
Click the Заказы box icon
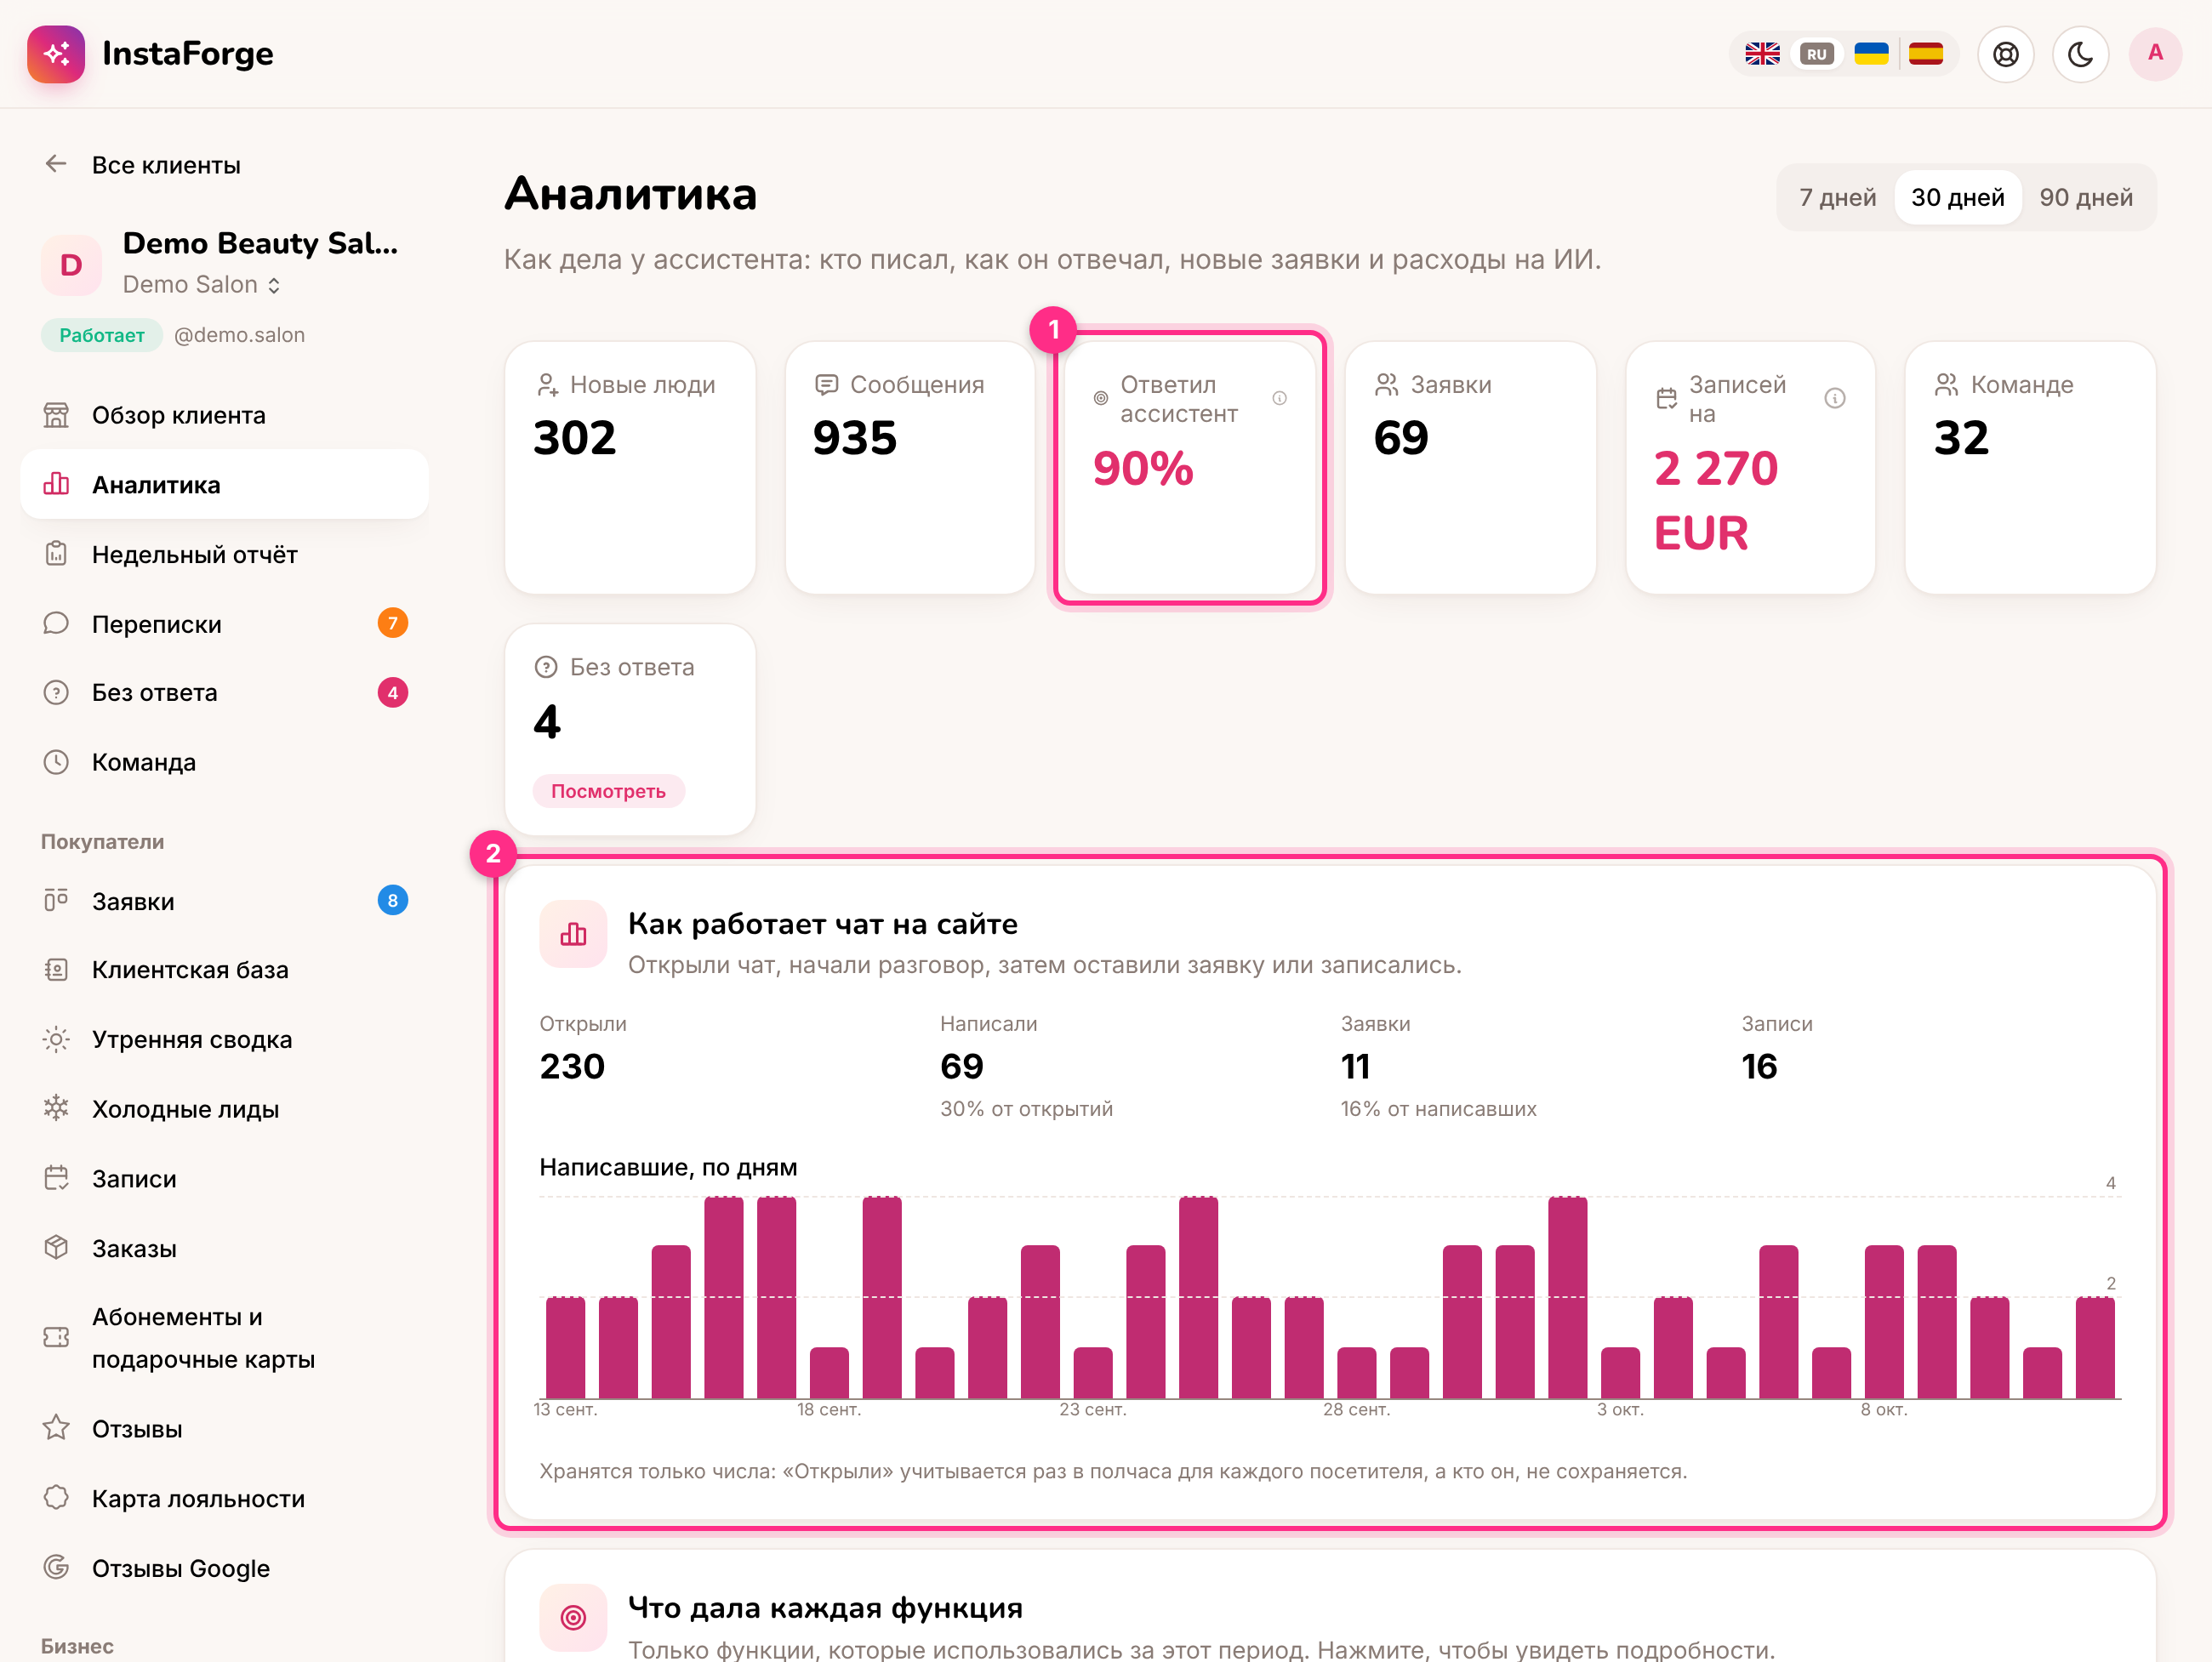(56, 1248)
